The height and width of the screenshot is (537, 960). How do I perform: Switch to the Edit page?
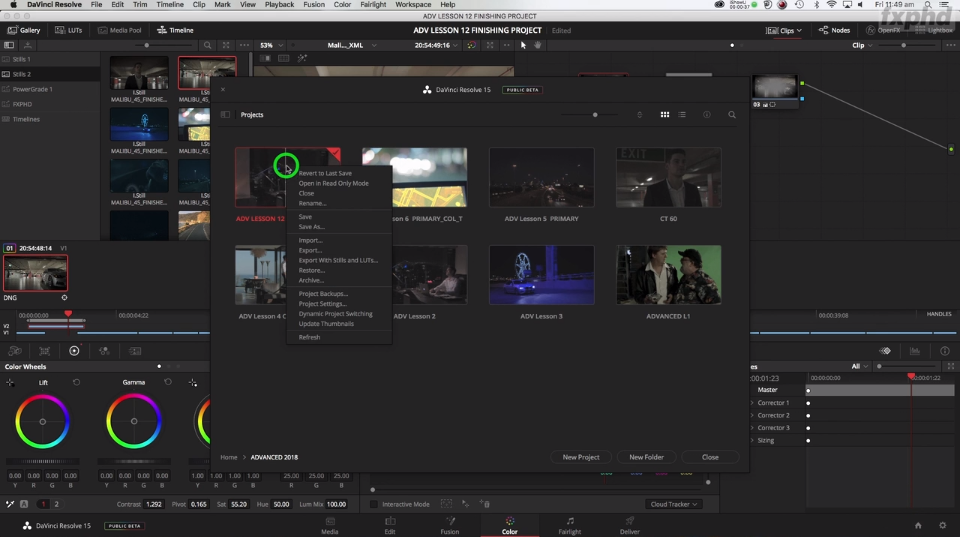tap(390, 525)
